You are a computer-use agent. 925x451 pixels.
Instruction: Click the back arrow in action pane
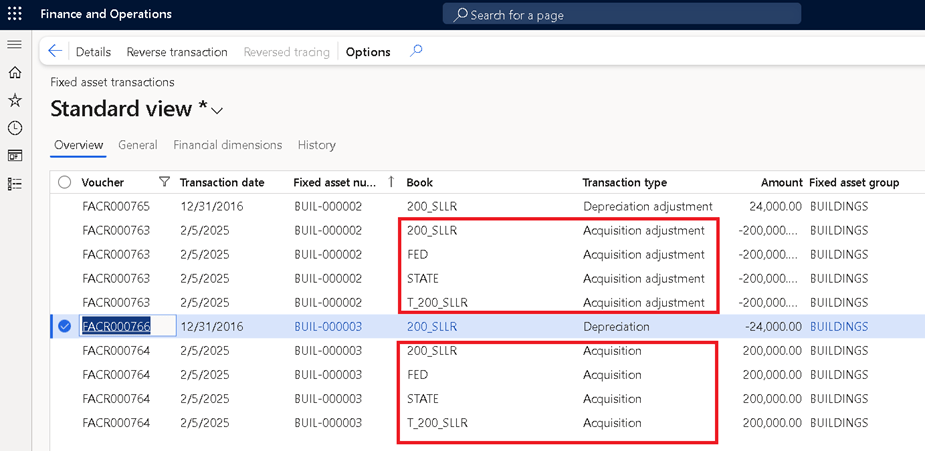(x=55, y=52)
